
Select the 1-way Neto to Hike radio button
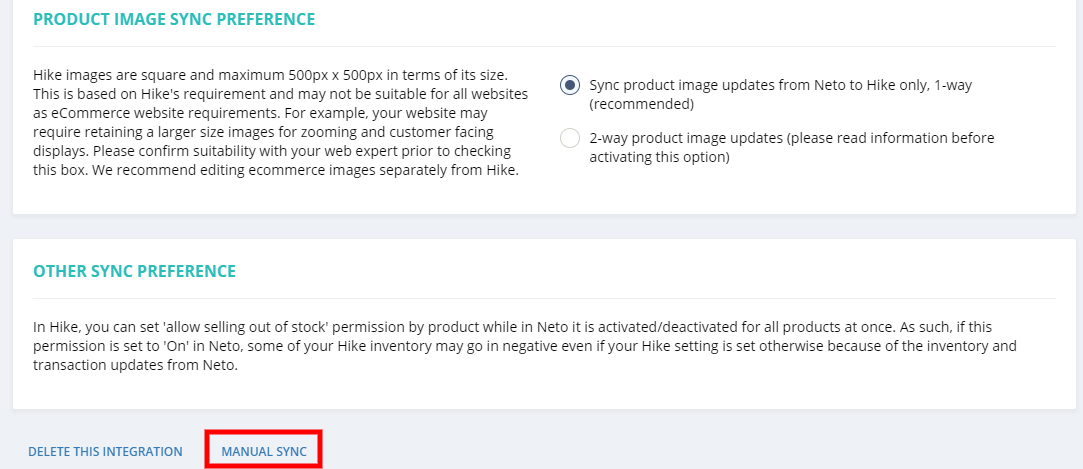(x=570, y=86)
